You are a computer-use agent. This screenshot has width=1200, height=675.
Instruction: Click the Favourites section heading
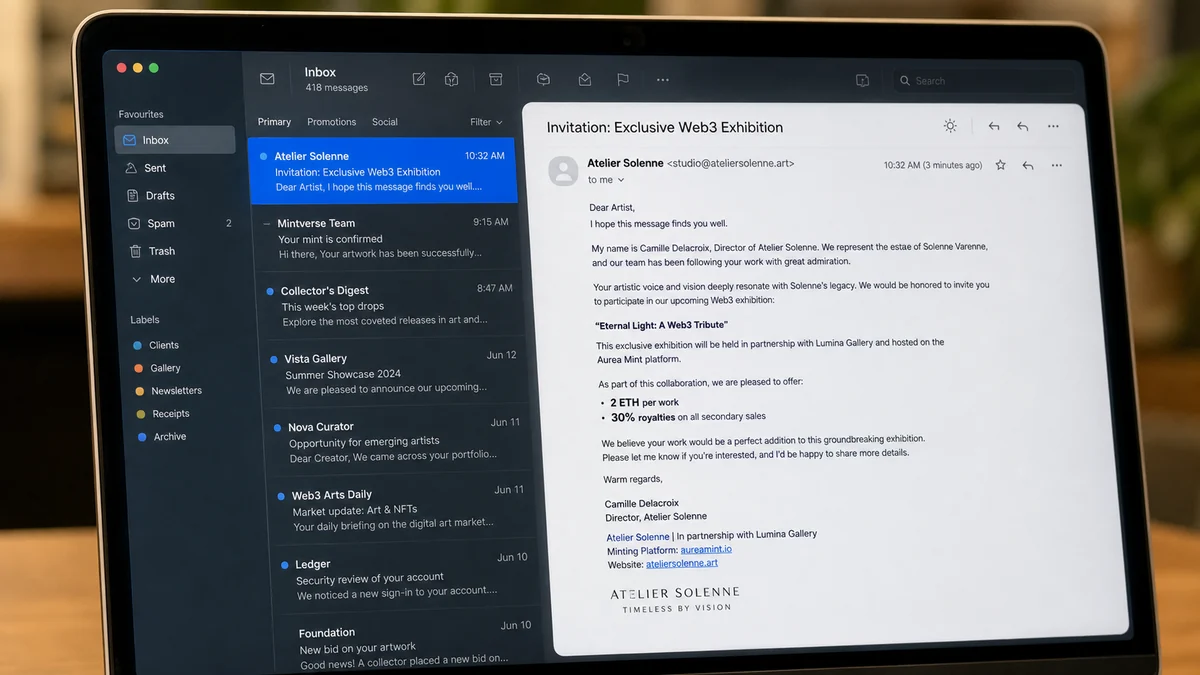click(x=141, y=114)
